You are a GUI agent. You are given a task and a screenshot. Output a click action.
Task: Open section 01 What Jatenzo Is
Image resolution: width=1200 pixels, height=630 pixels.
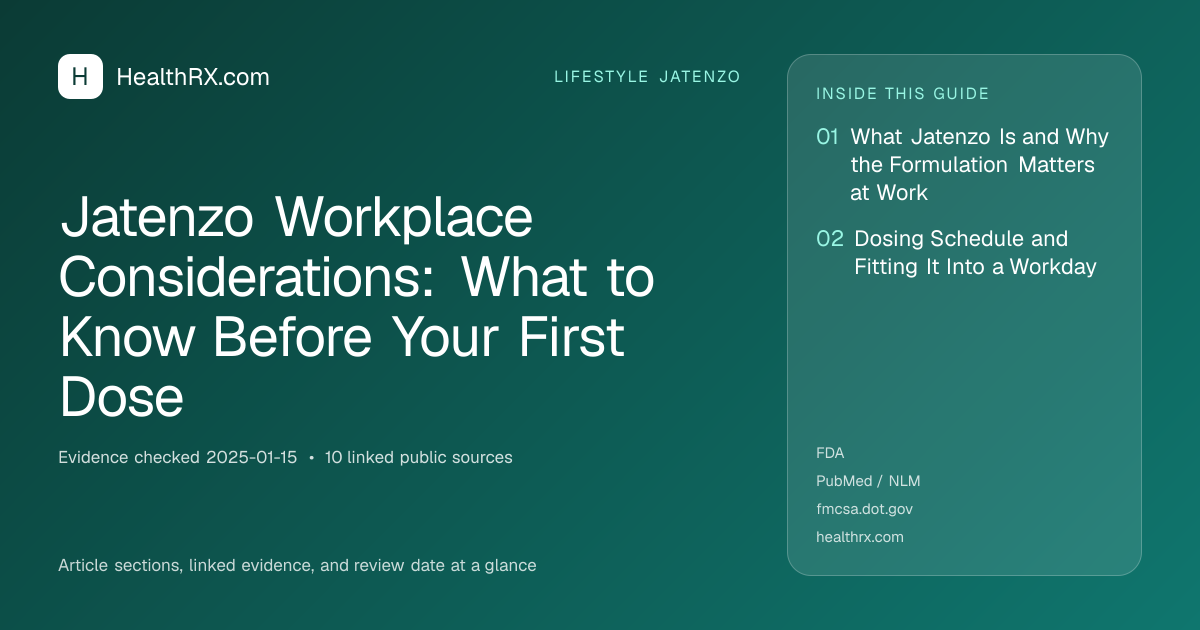tap(980, 165)
